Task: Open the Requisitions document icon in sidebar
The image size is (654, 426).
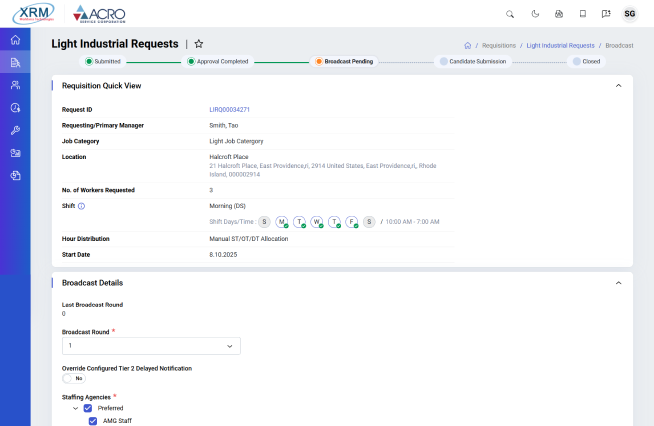Action: [x=15, y=63]
